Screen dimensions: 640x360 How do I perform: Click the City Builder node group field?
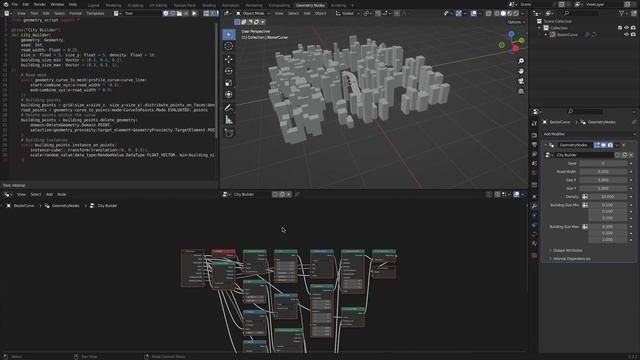coord(584,155)
